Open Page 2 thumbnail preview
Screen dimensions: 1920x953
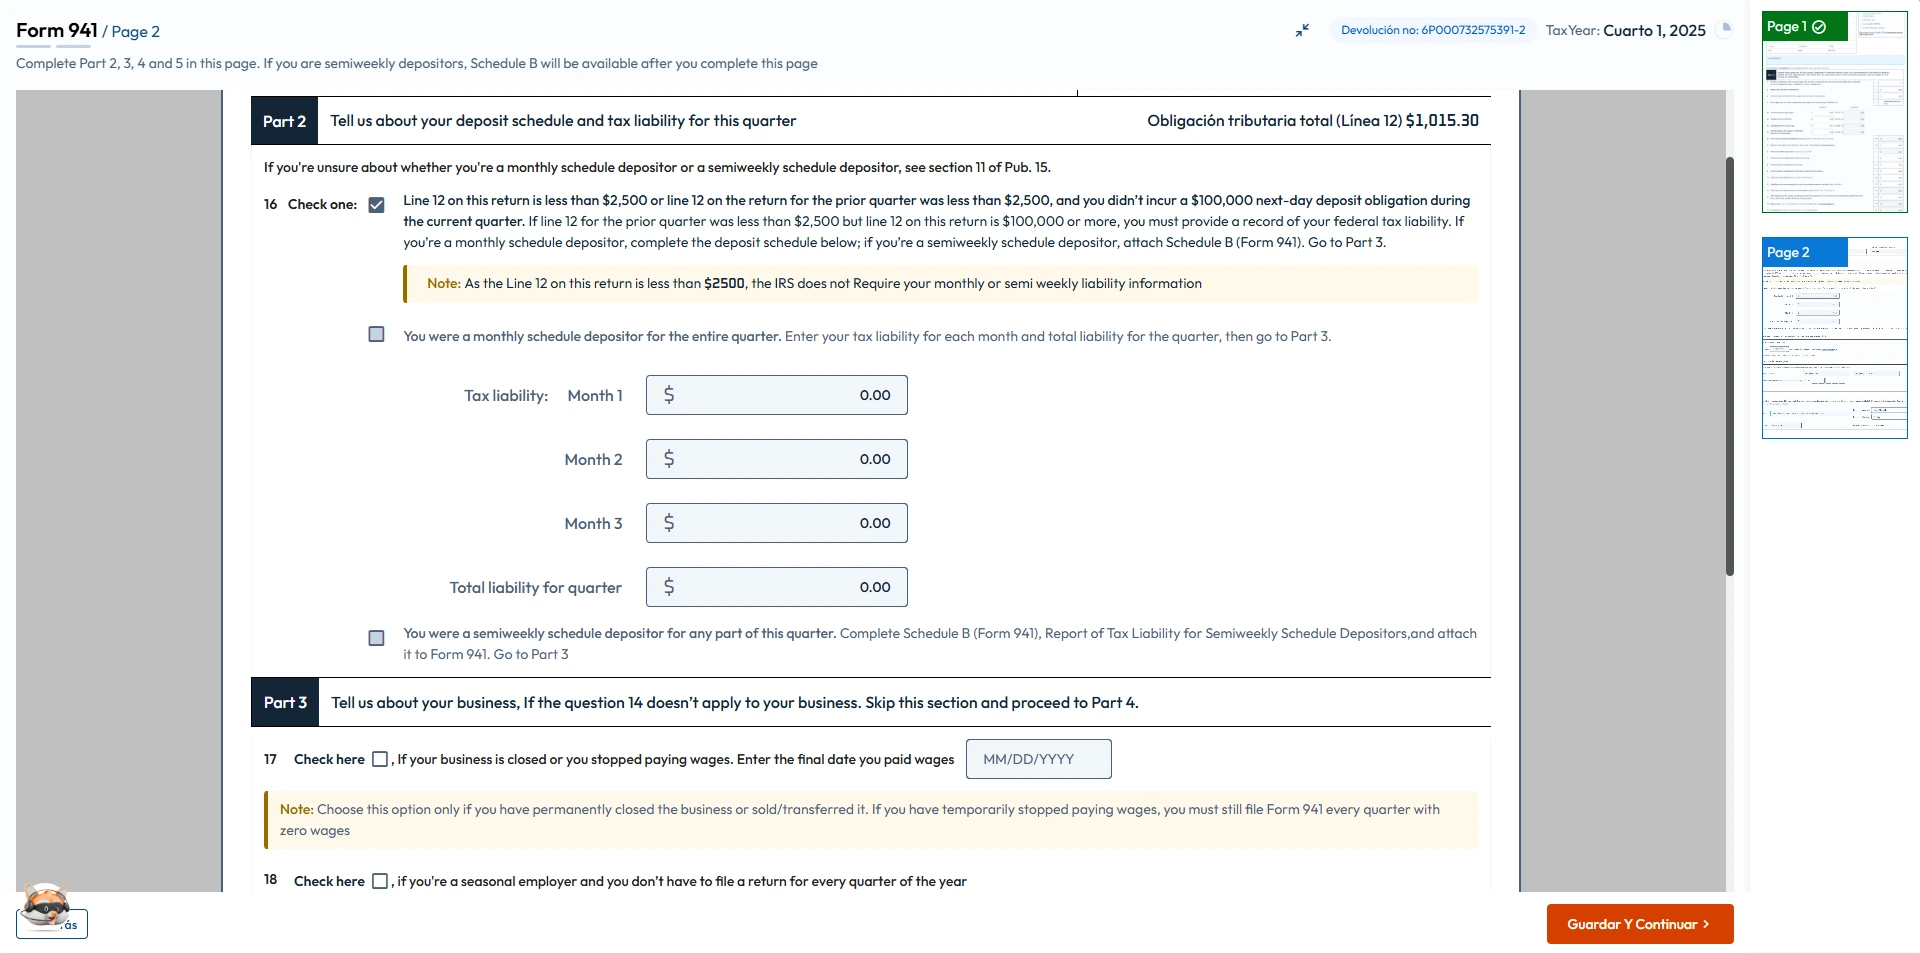(1835, 338)
